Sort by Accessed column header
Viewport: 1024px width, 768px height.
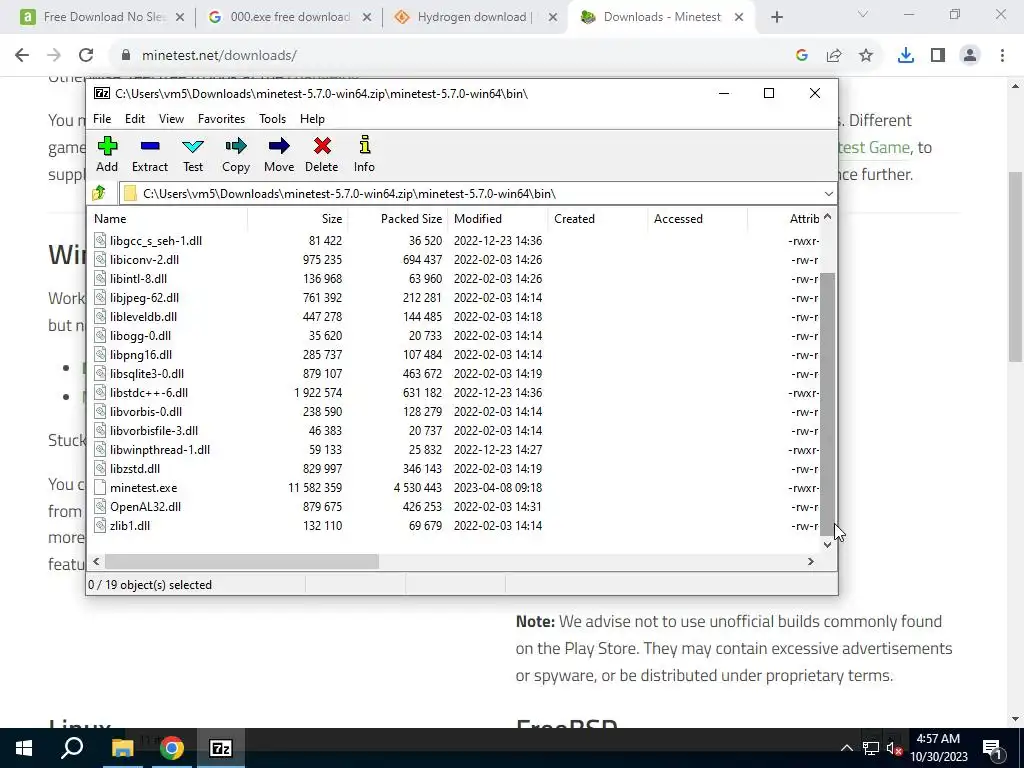pos(697,219)
